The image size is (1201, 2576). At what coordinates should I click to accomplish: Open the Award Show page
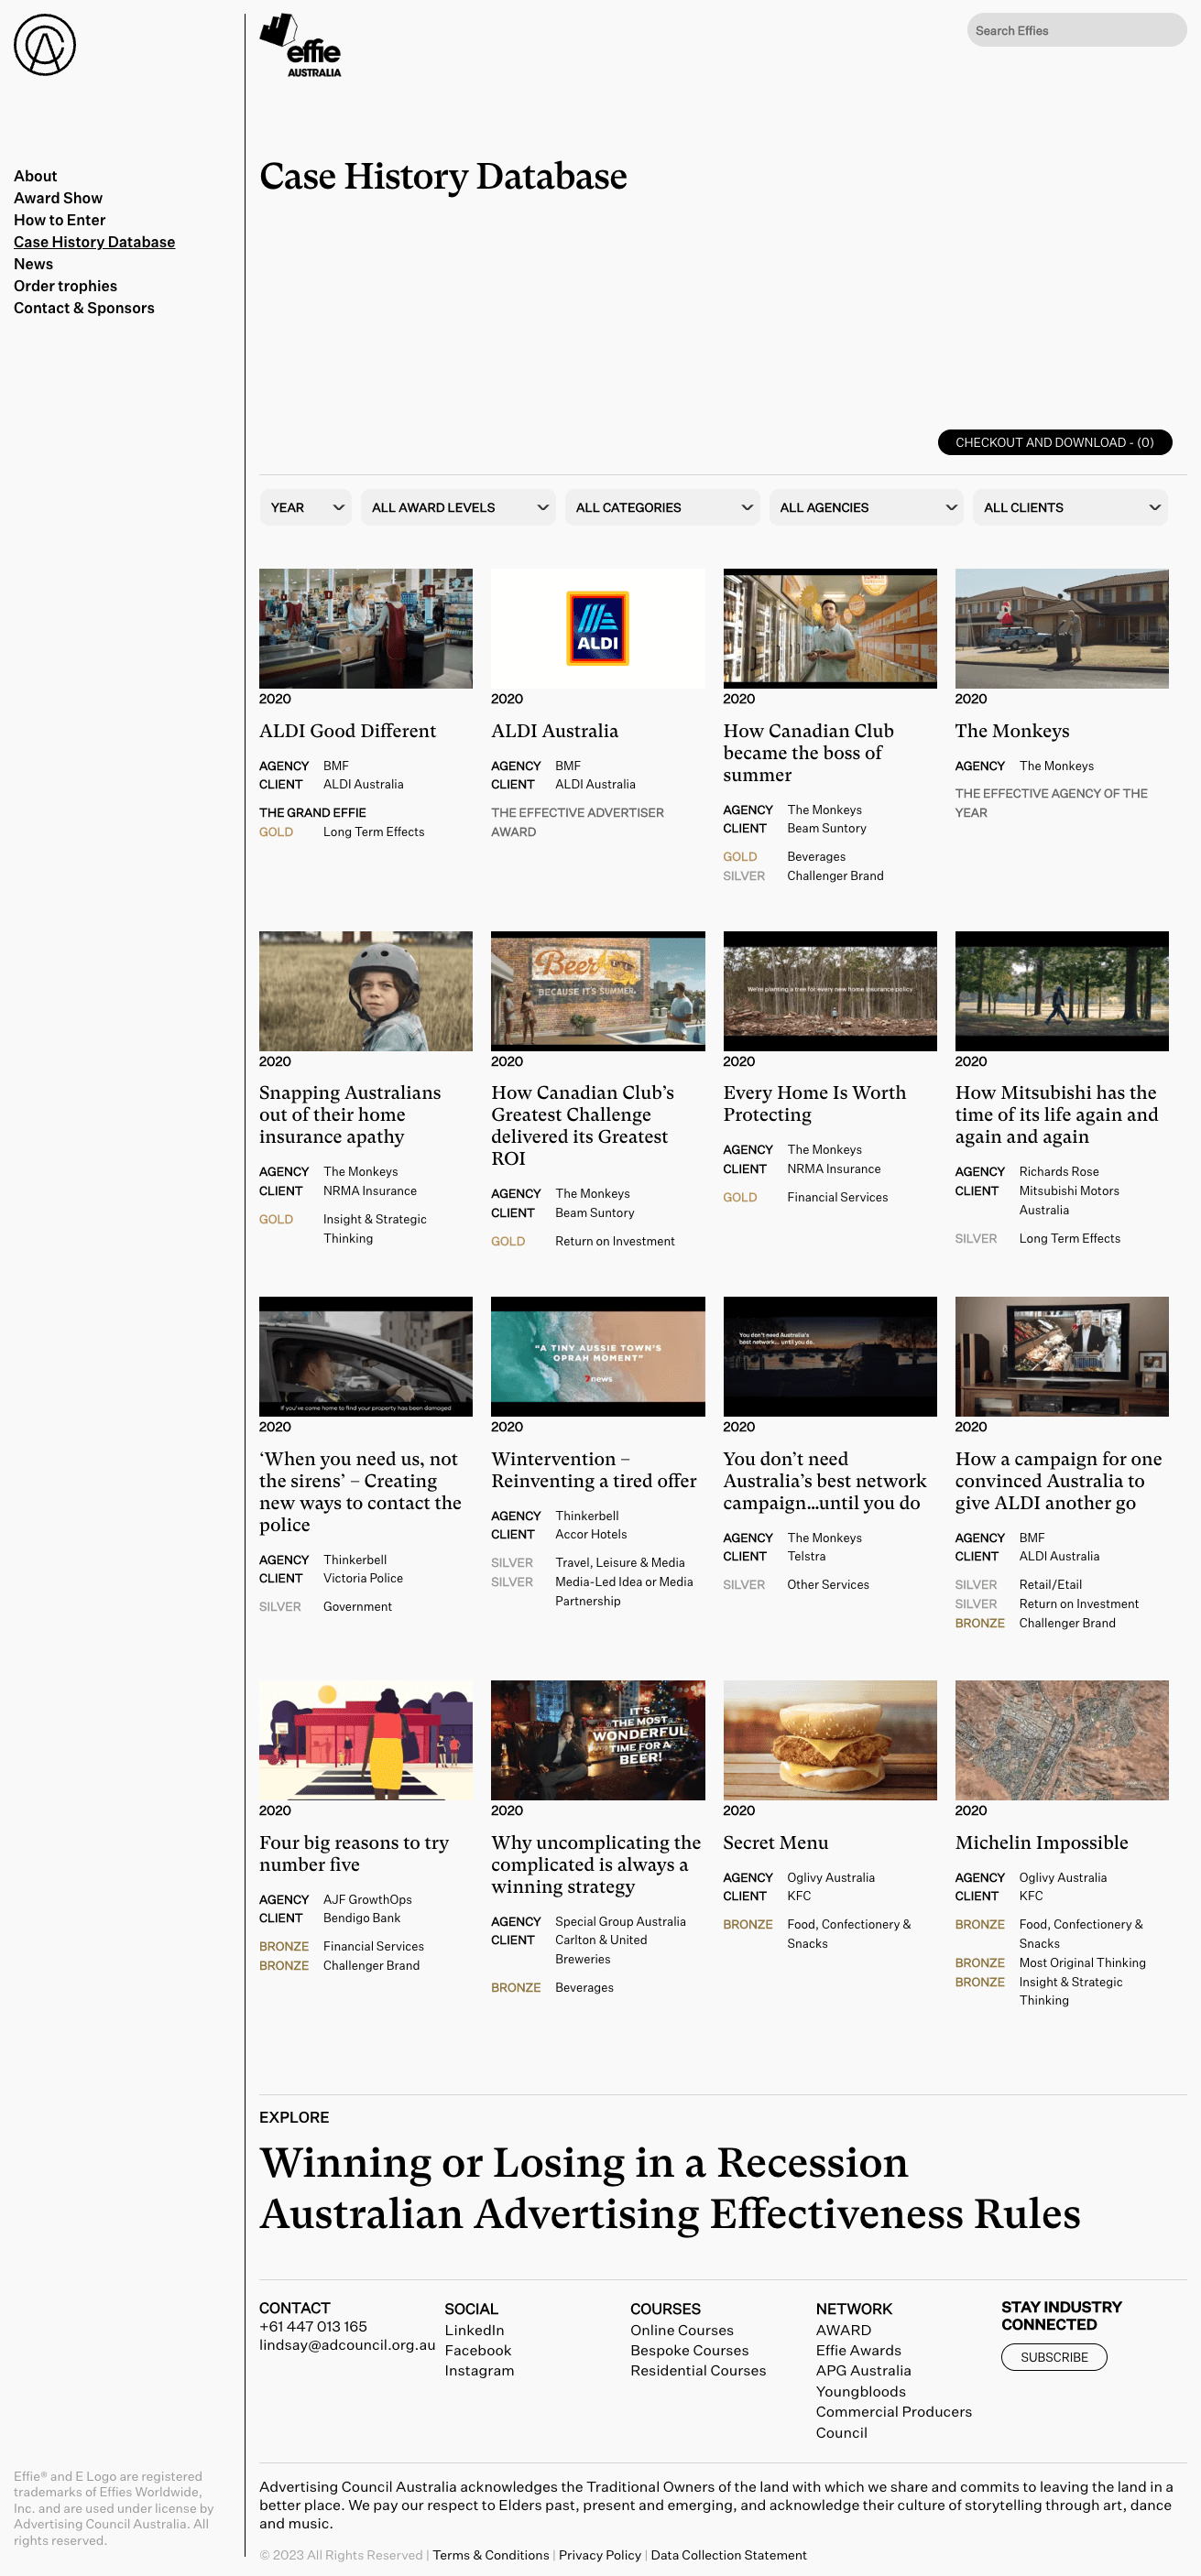[58, 198]
